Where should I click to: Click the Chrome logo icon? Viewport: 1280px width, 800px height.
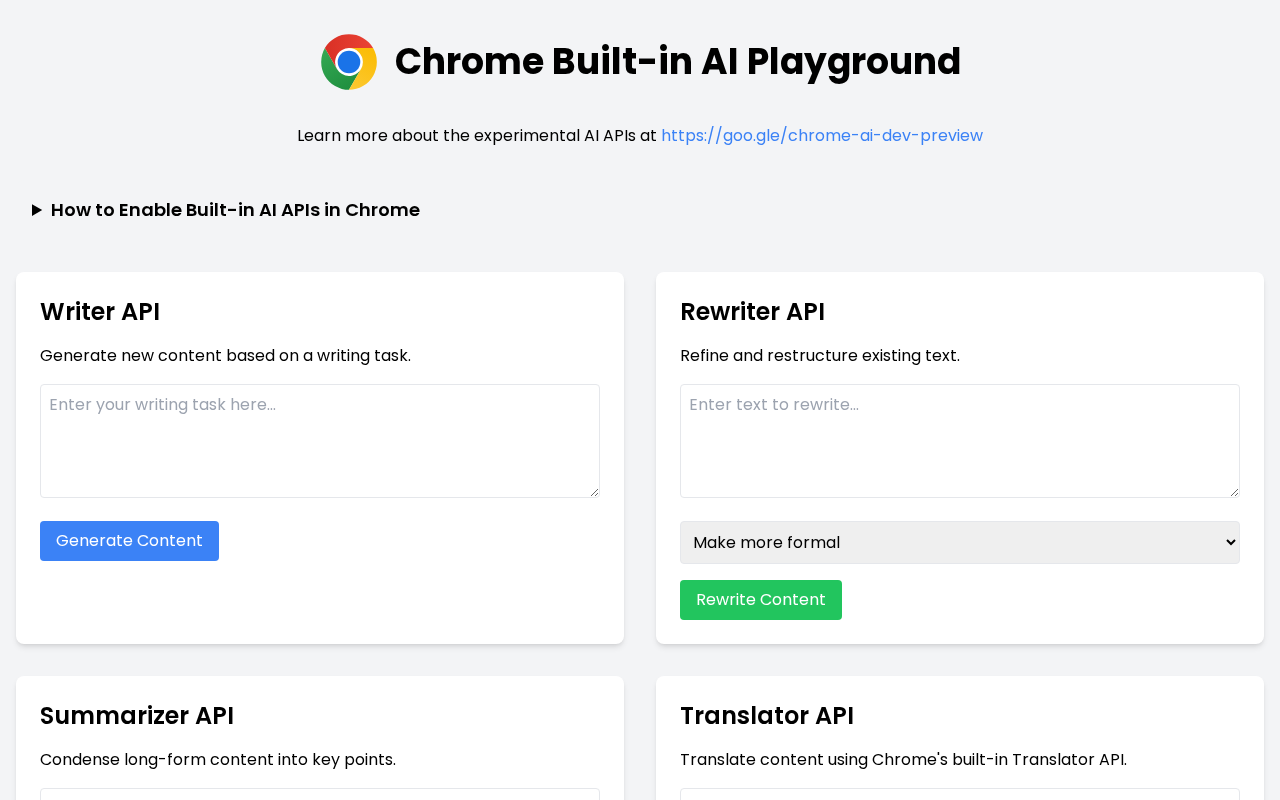[349, 62]
